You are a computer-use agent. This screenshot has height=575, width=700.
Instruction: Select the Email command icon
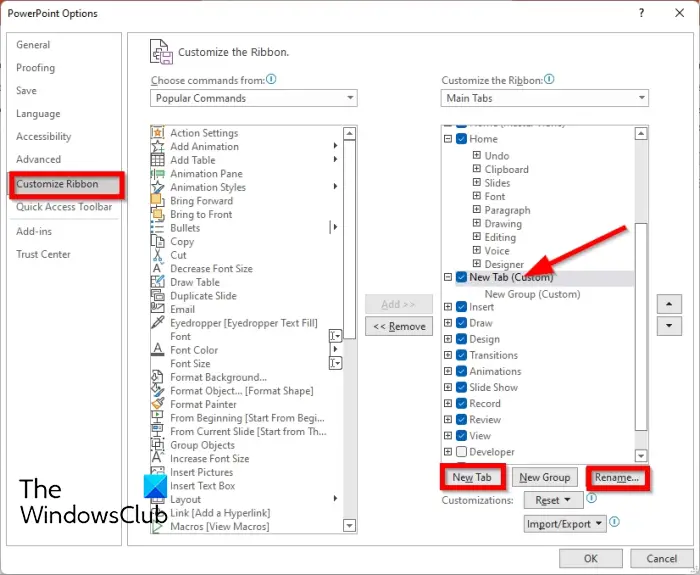pos(157,309)
